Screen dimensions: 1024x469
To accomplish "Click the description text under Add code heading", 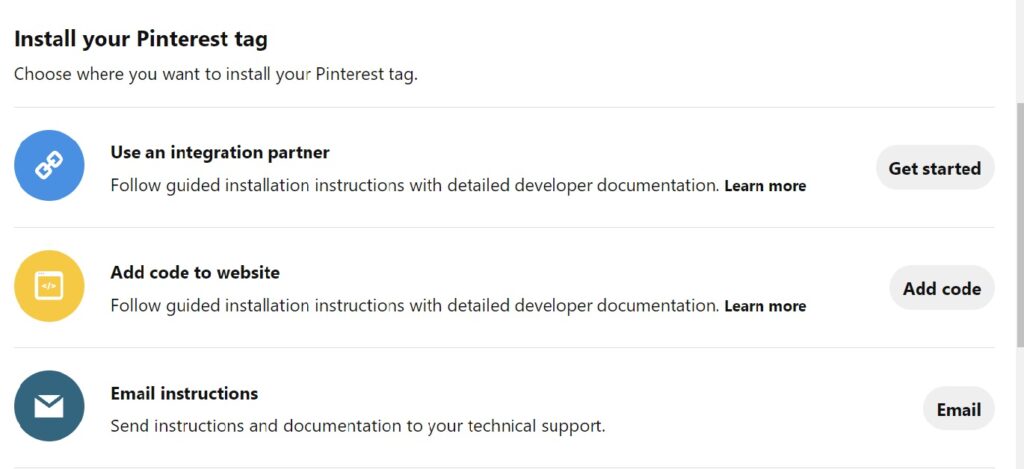I will (x=414, y=306).
